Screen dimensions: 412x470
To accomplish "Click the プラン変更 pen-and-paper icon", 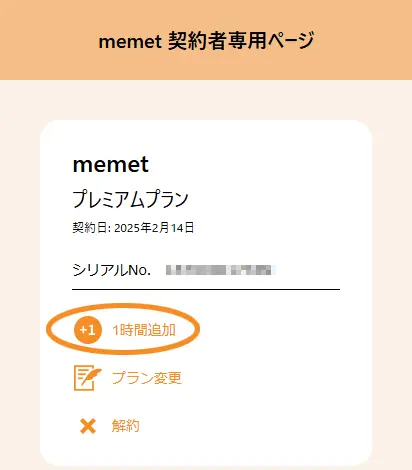I will click(x=87, y=378).
